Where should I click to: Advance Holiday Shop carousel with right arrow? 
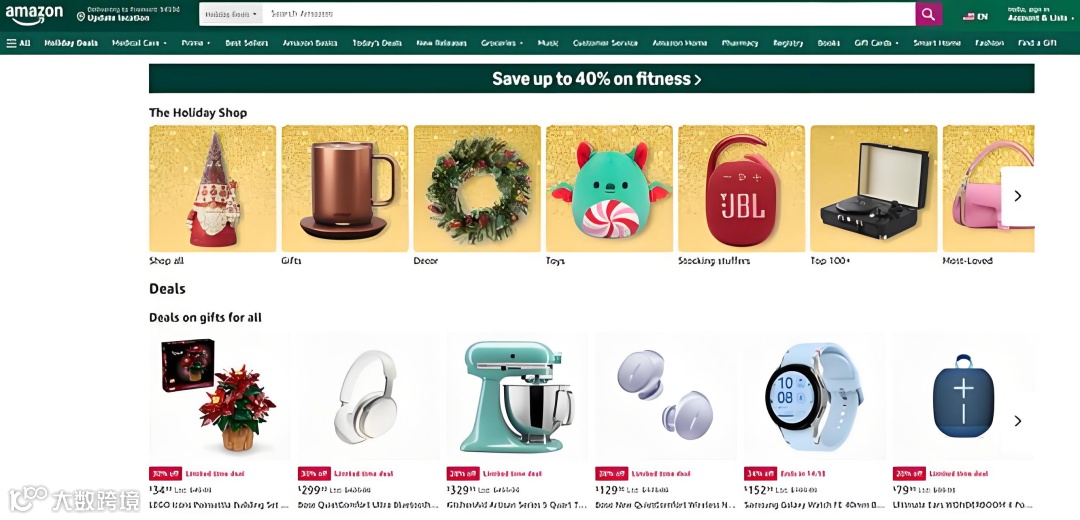point(1017,196)
